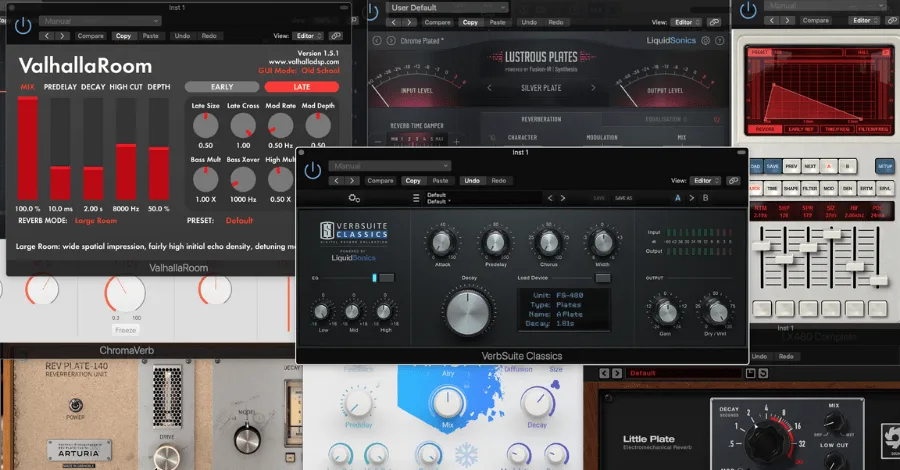Select state A in VerbSuite
900x470 pixels.
tap(678, 198)
